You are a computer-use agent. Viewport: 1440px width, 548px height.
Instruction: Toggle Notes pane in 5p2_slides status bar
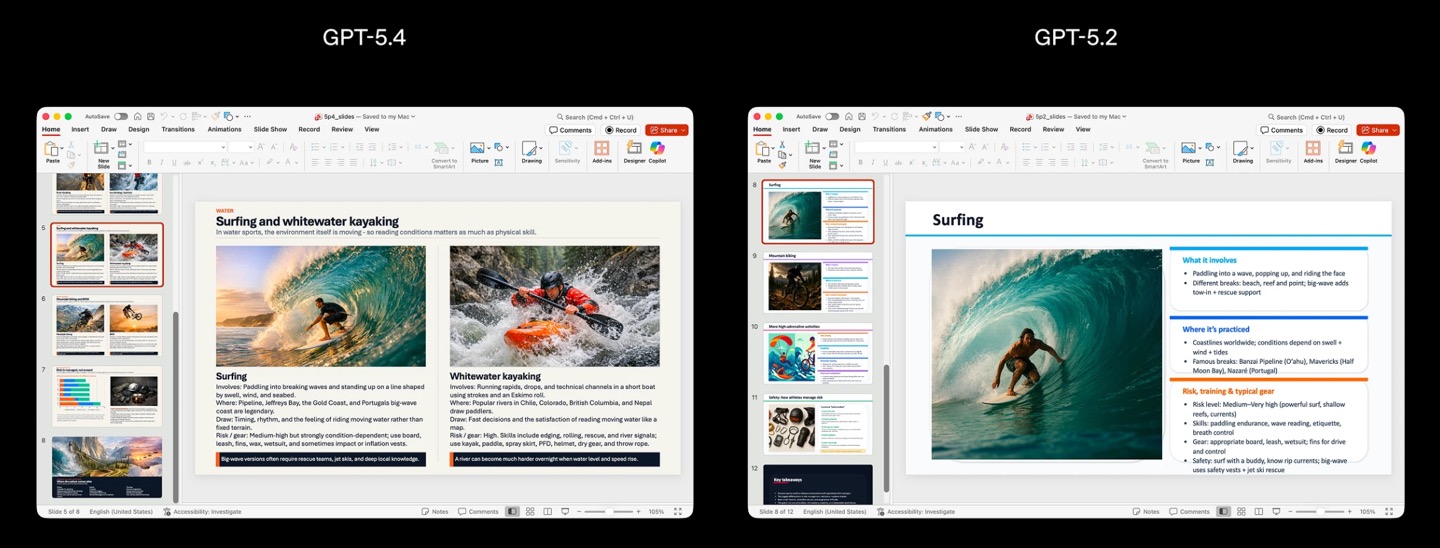1147,511
